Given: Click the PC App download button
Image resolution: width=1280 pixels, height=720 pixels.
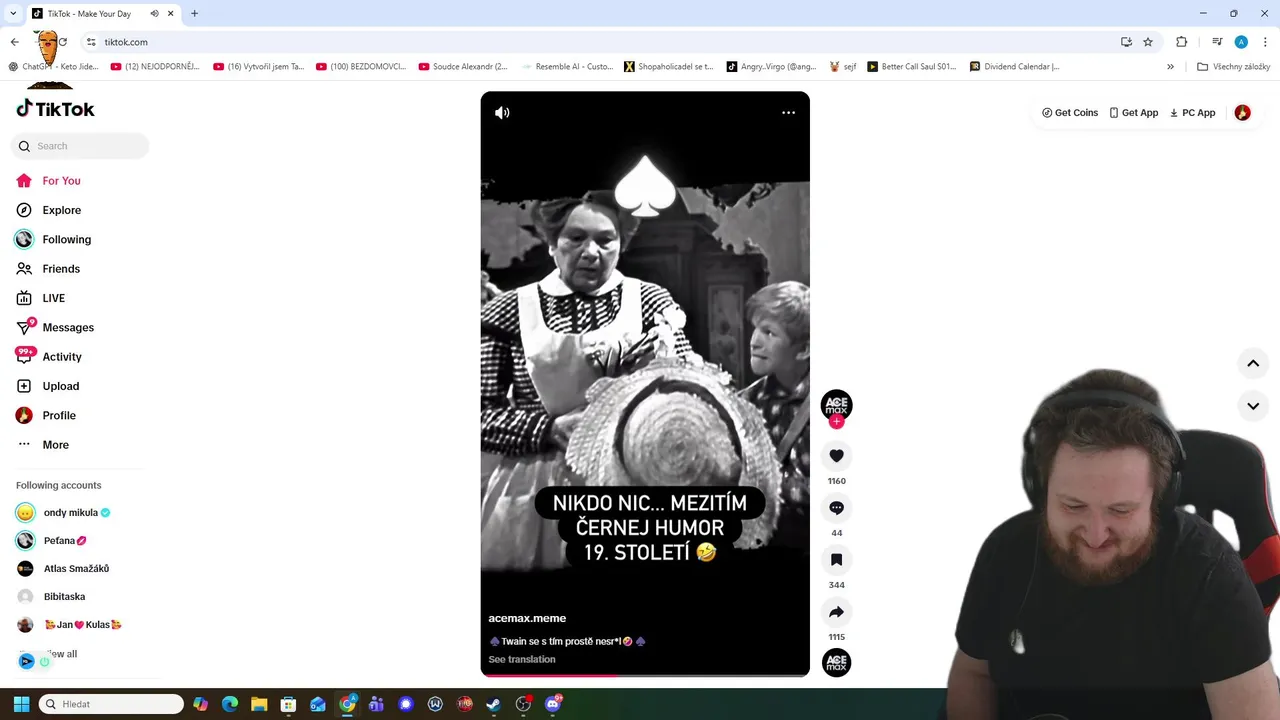Looking at the screenshot, I should pos(1192,113).
